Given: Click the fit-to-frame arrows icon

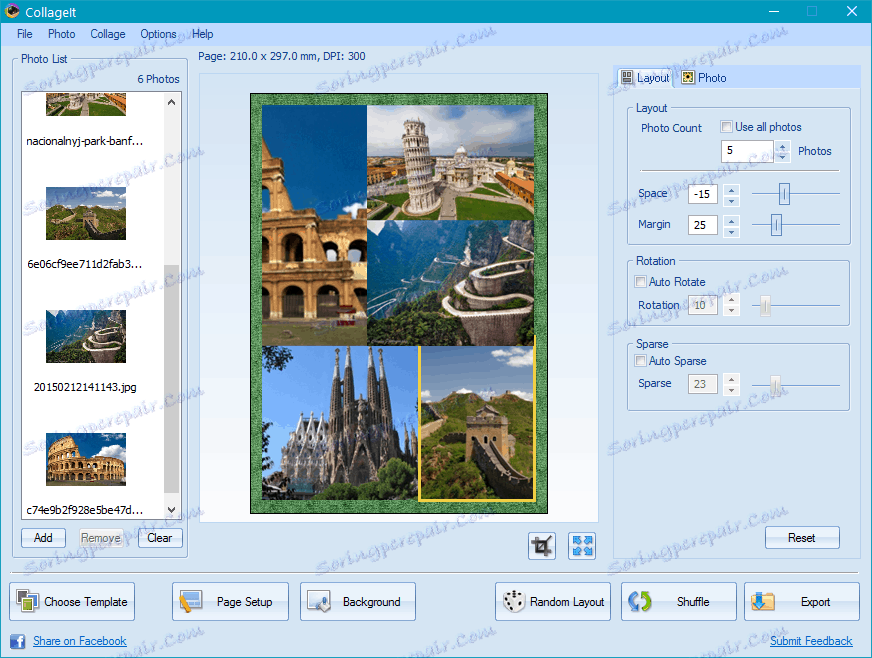Looking at the screenshot, I should point(582,545).
